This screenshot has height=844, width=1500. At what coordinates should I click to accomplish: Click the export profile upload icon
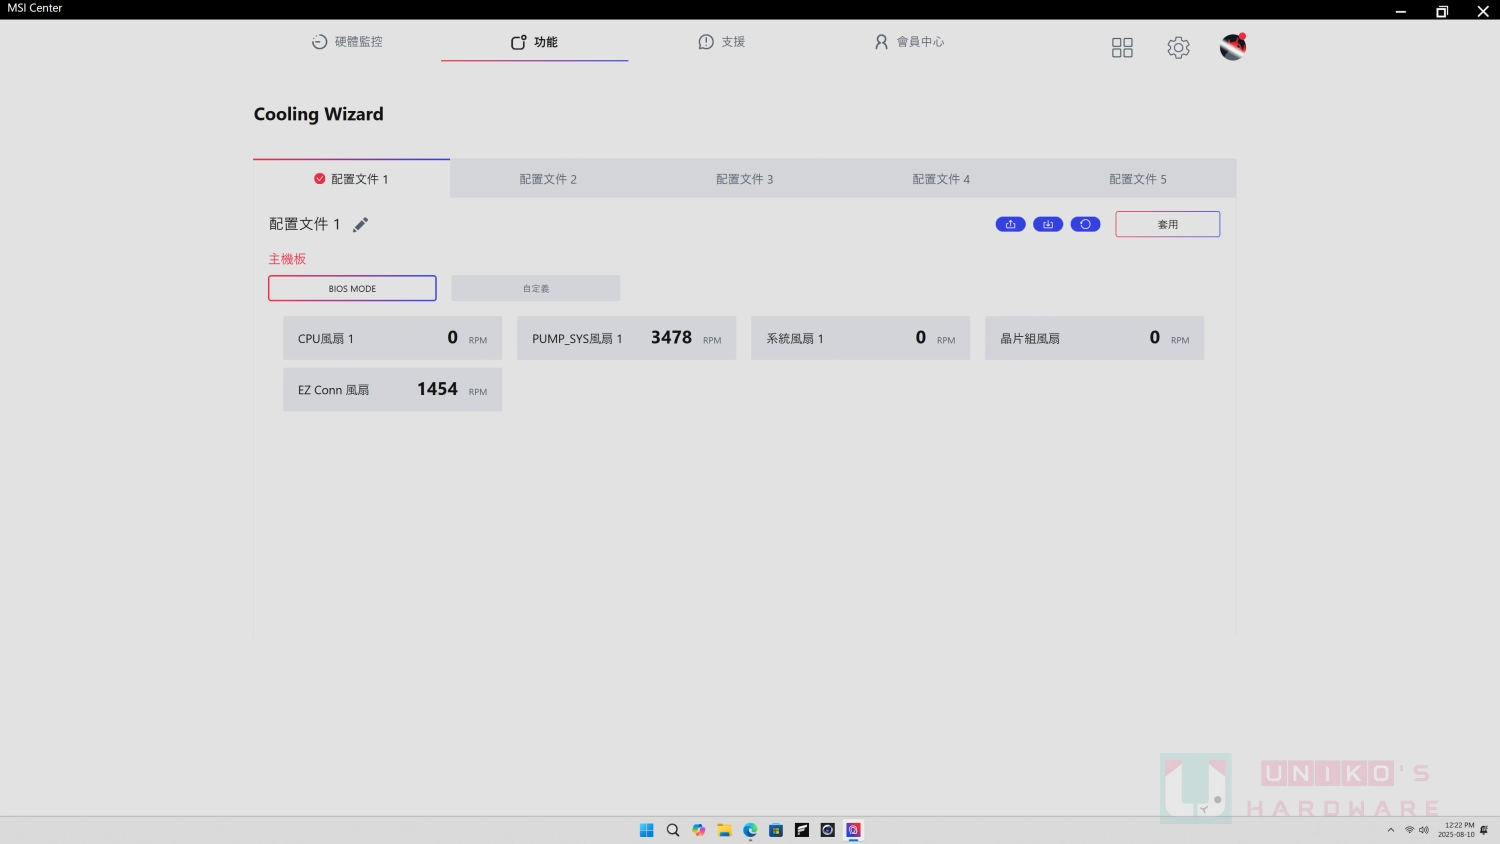(x=1010, y=224)
